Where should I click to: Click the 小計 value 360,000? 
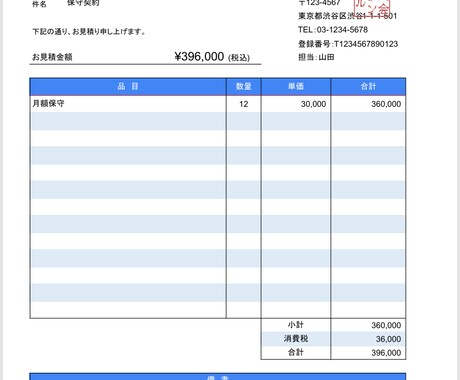(x=386, y=325)
